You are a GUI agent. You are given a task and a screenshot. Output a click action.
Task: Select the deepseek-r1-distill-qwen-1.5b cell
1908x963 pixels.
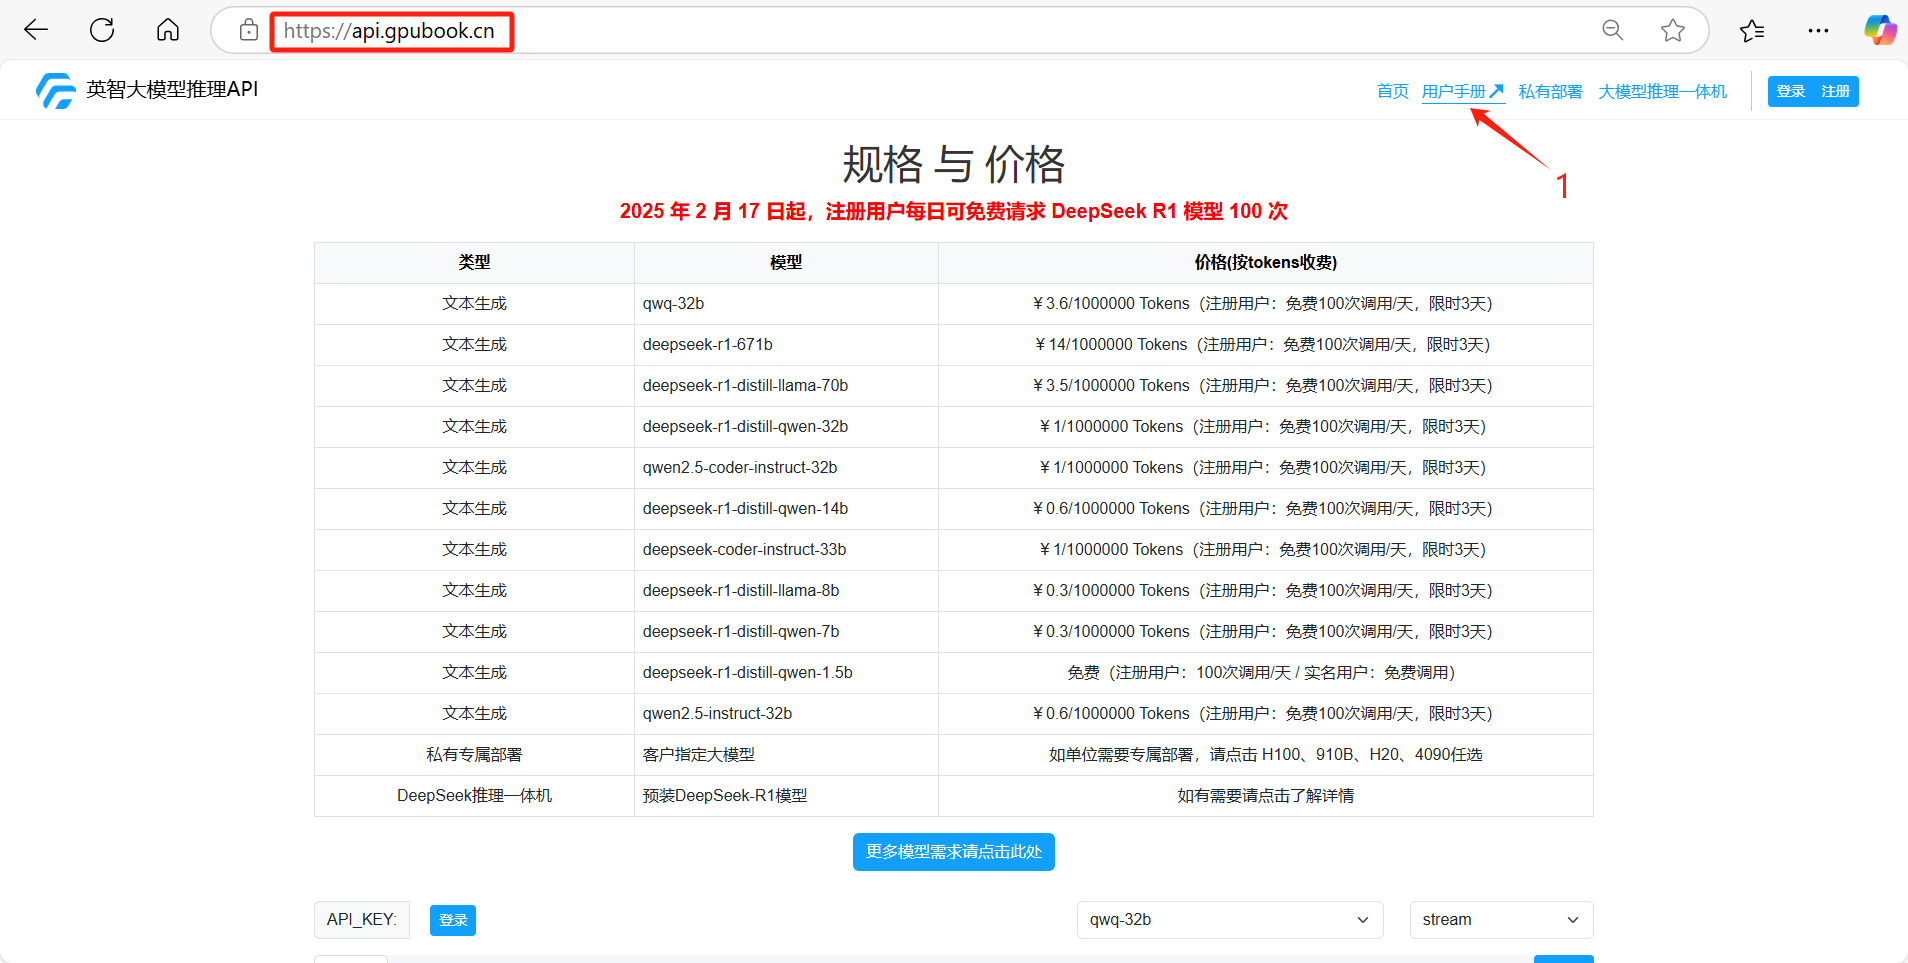(x=786, y=673)
